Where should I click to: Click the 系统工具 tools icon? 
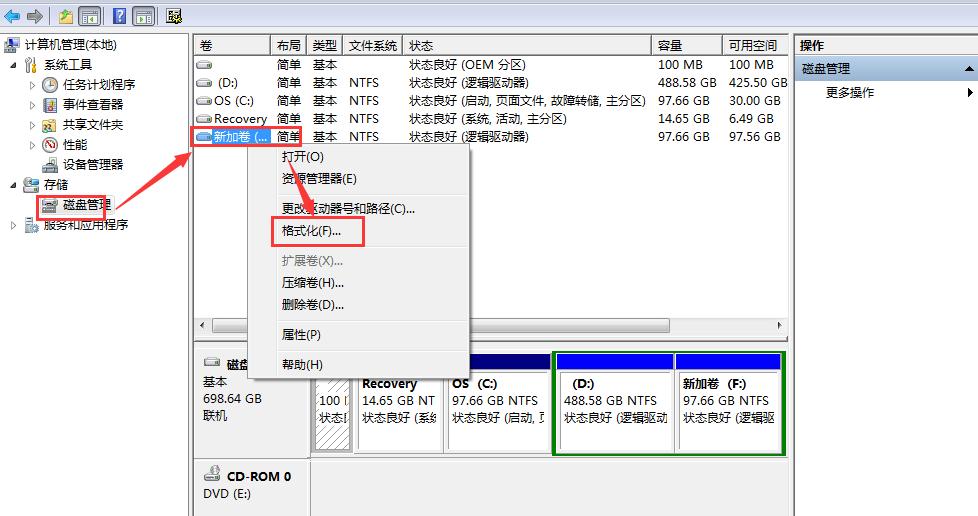click(31, 65)
